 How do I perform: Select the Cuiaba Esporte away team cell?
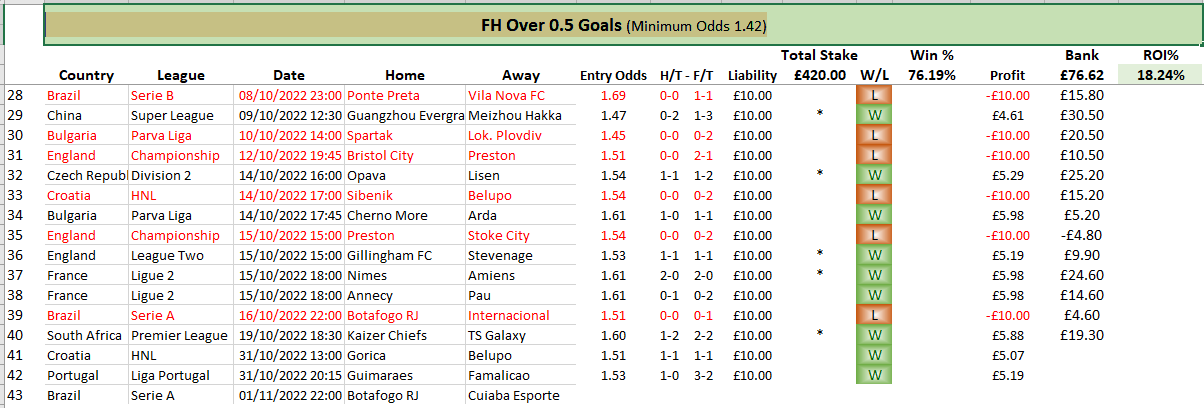[x=513, y=395]
